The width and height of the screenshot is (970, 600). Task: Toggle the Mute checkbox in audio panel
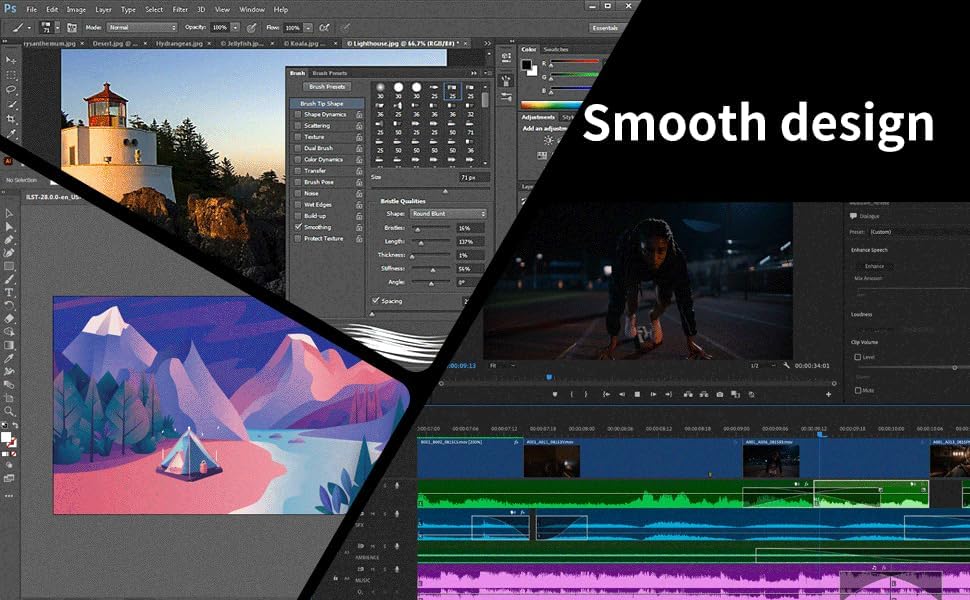(x=857, y=390)
